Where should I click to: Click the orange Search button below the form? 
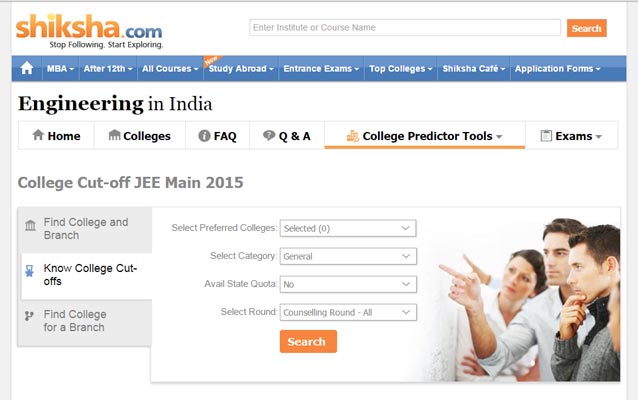click(x=308, y=341)
